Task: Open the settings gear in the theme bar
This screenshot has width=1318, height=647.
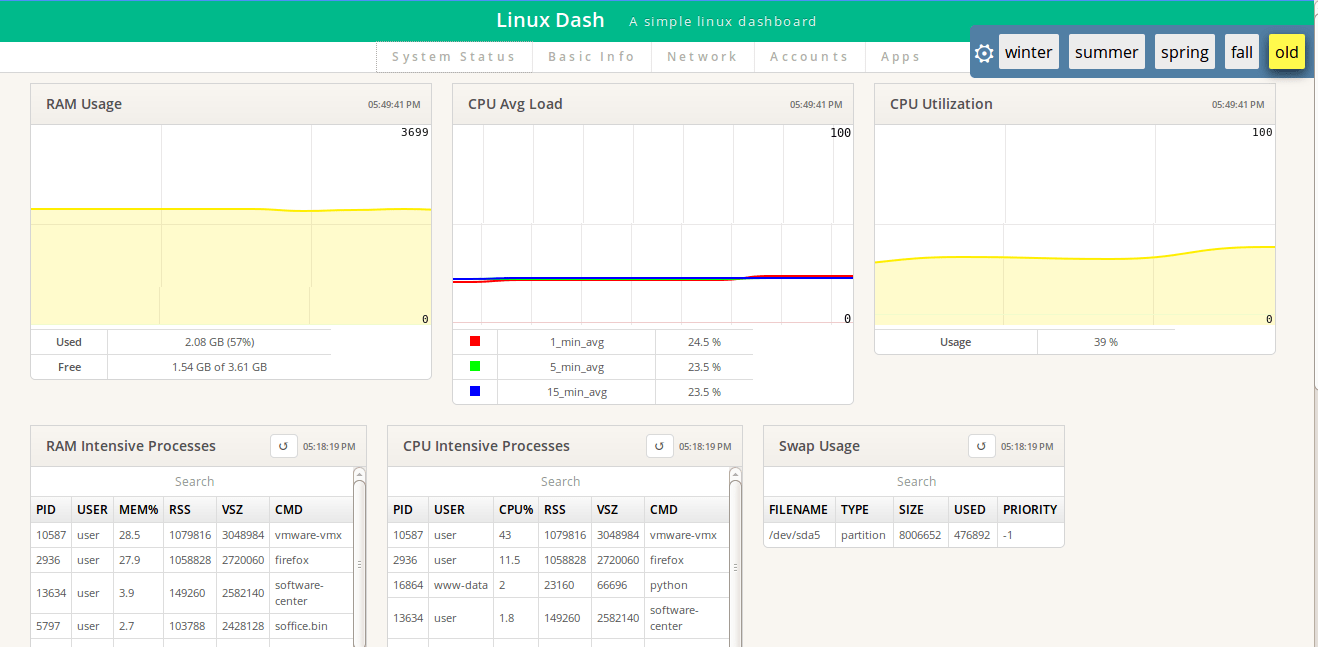Action: coord(984,51)
